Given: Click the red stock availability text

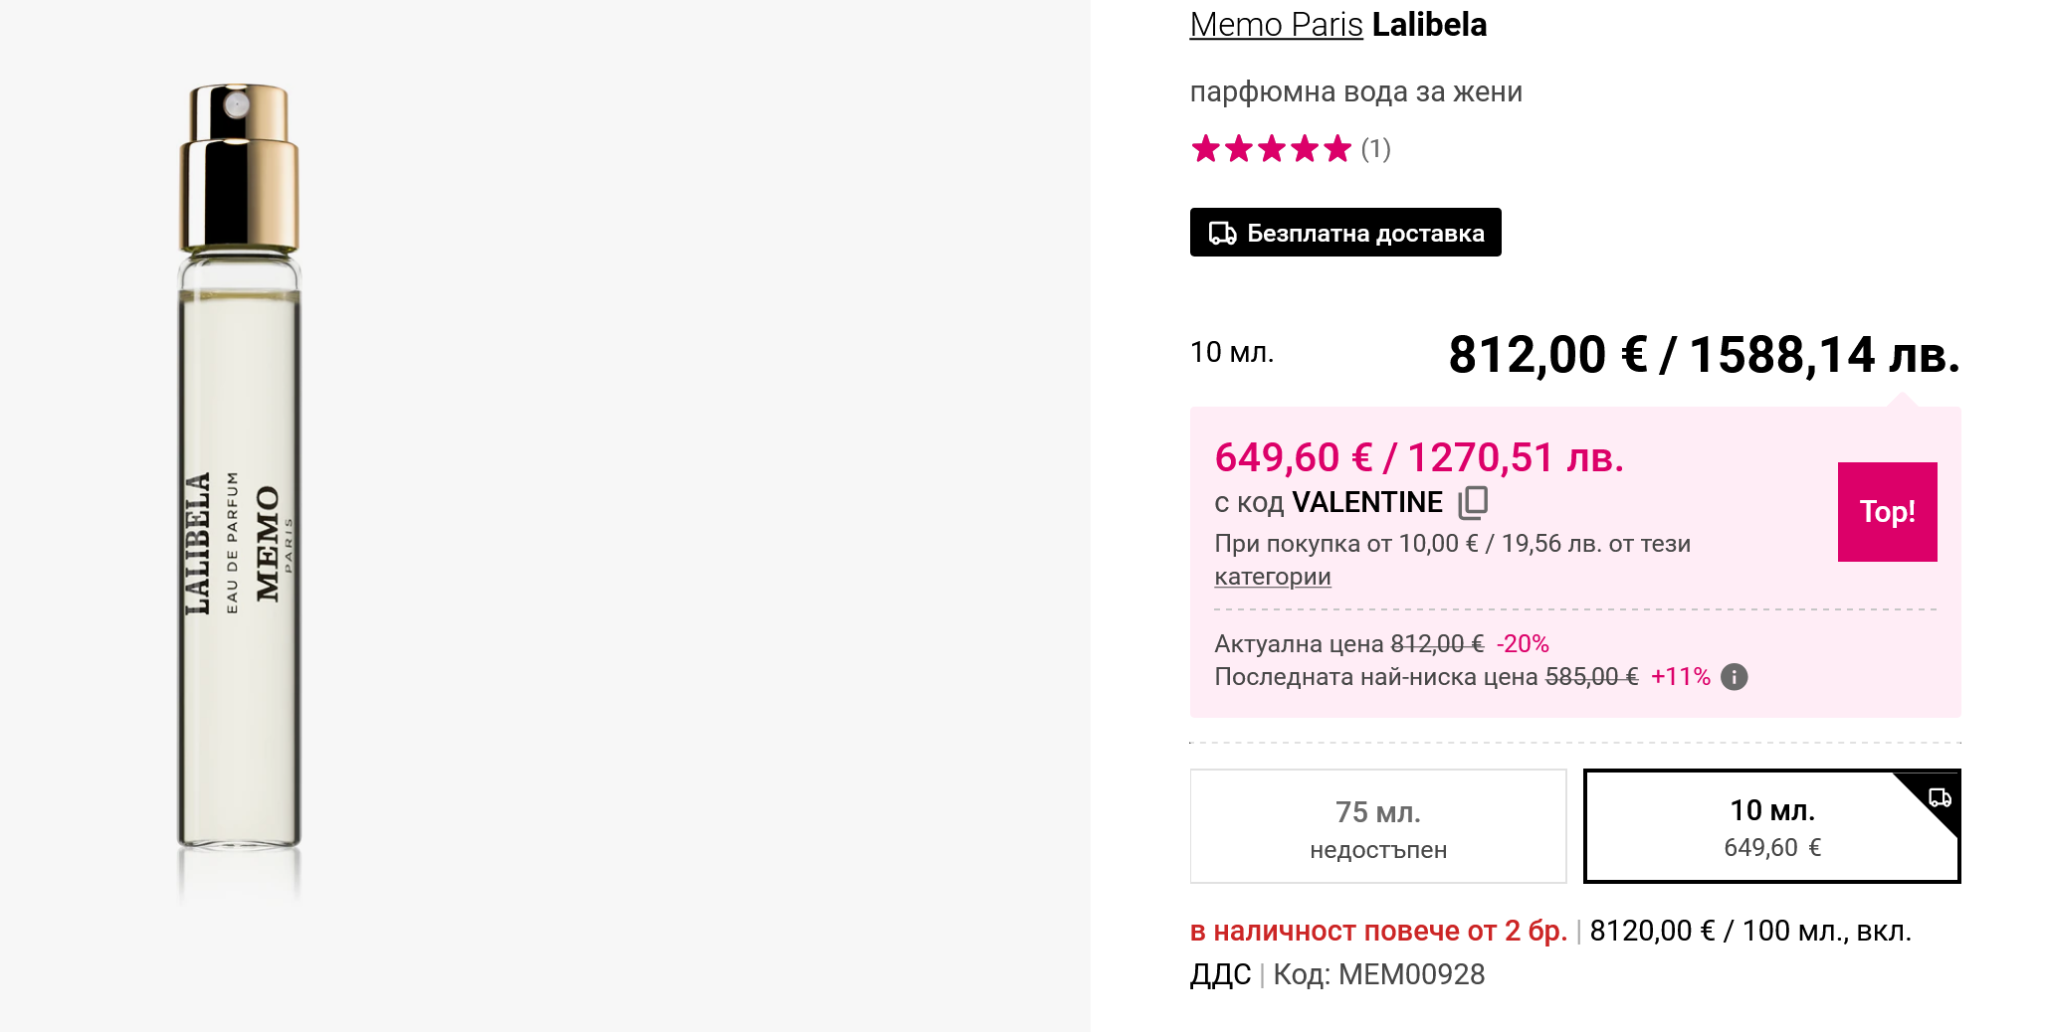Looking at the screenshot, I should (1377, 931).
